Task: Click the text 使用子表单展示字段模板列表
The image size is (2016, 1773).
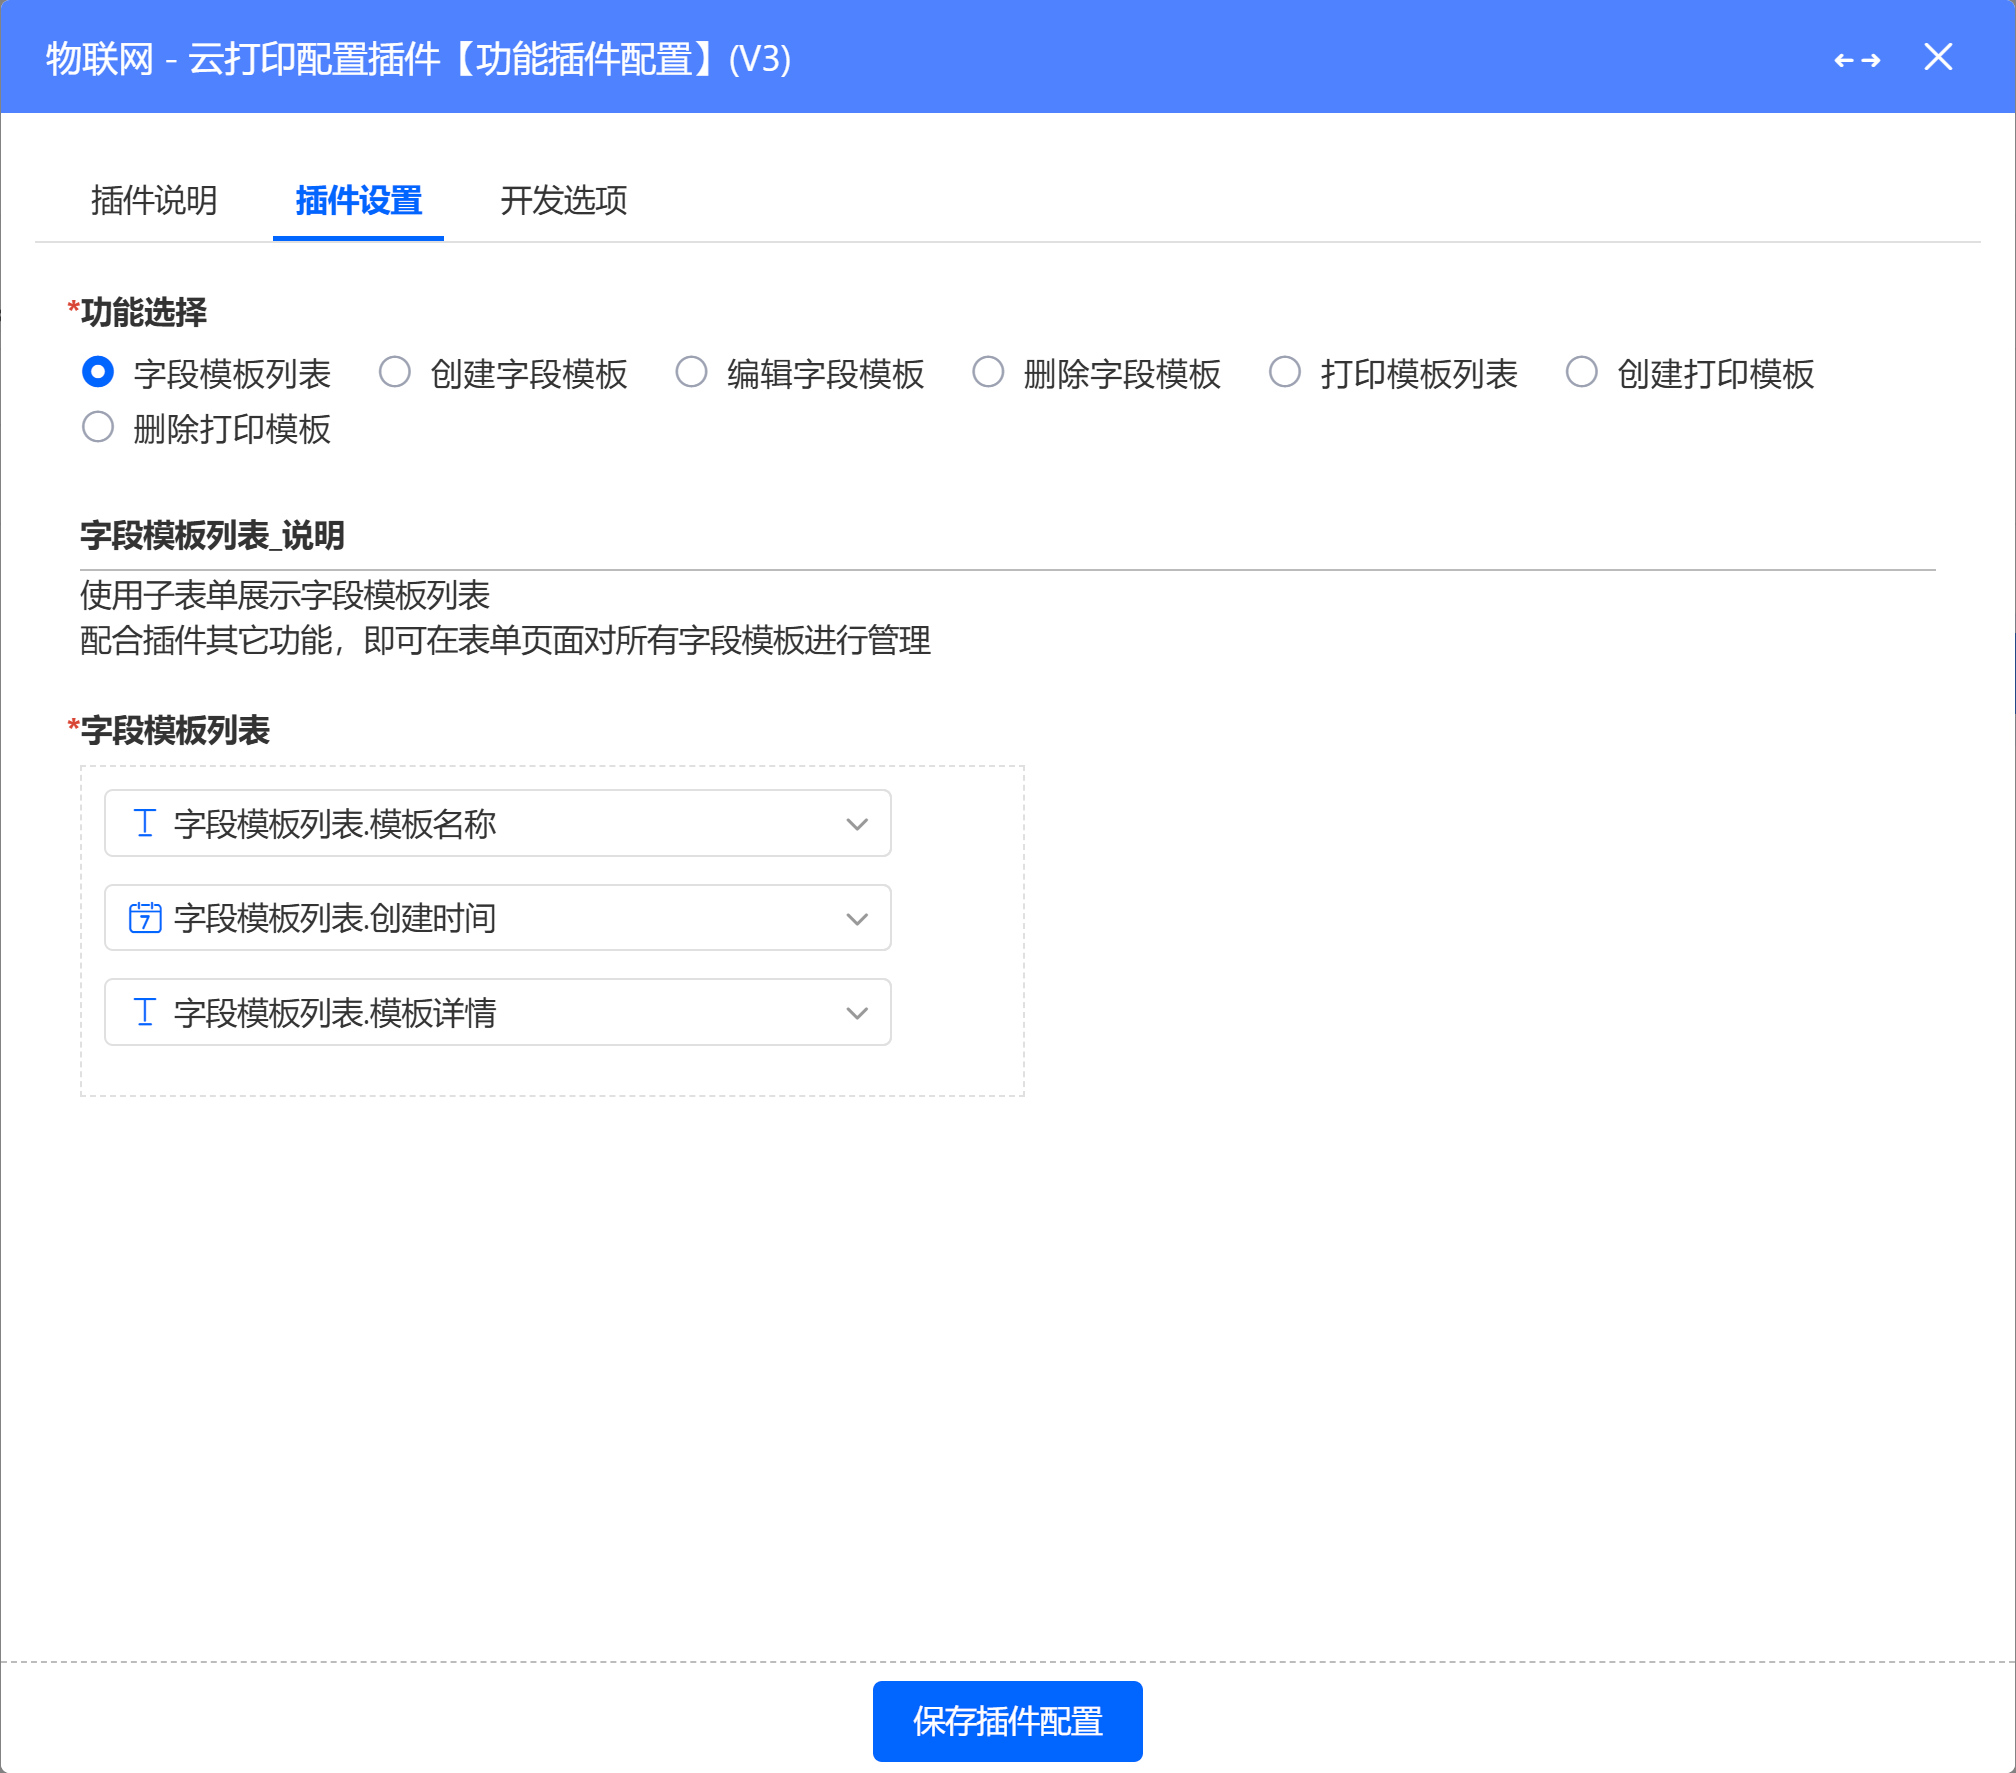Action: [285, 596]
